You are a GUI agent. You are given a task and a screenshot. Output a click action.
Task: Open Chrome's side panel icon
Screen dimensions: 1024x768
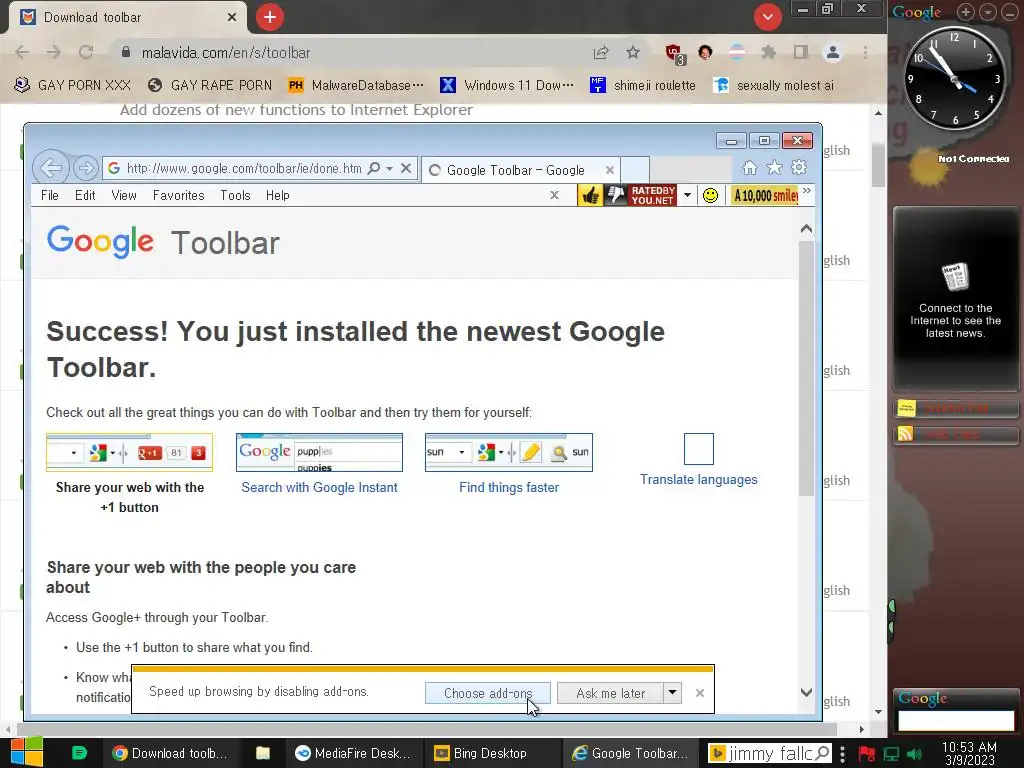[801, 52]
